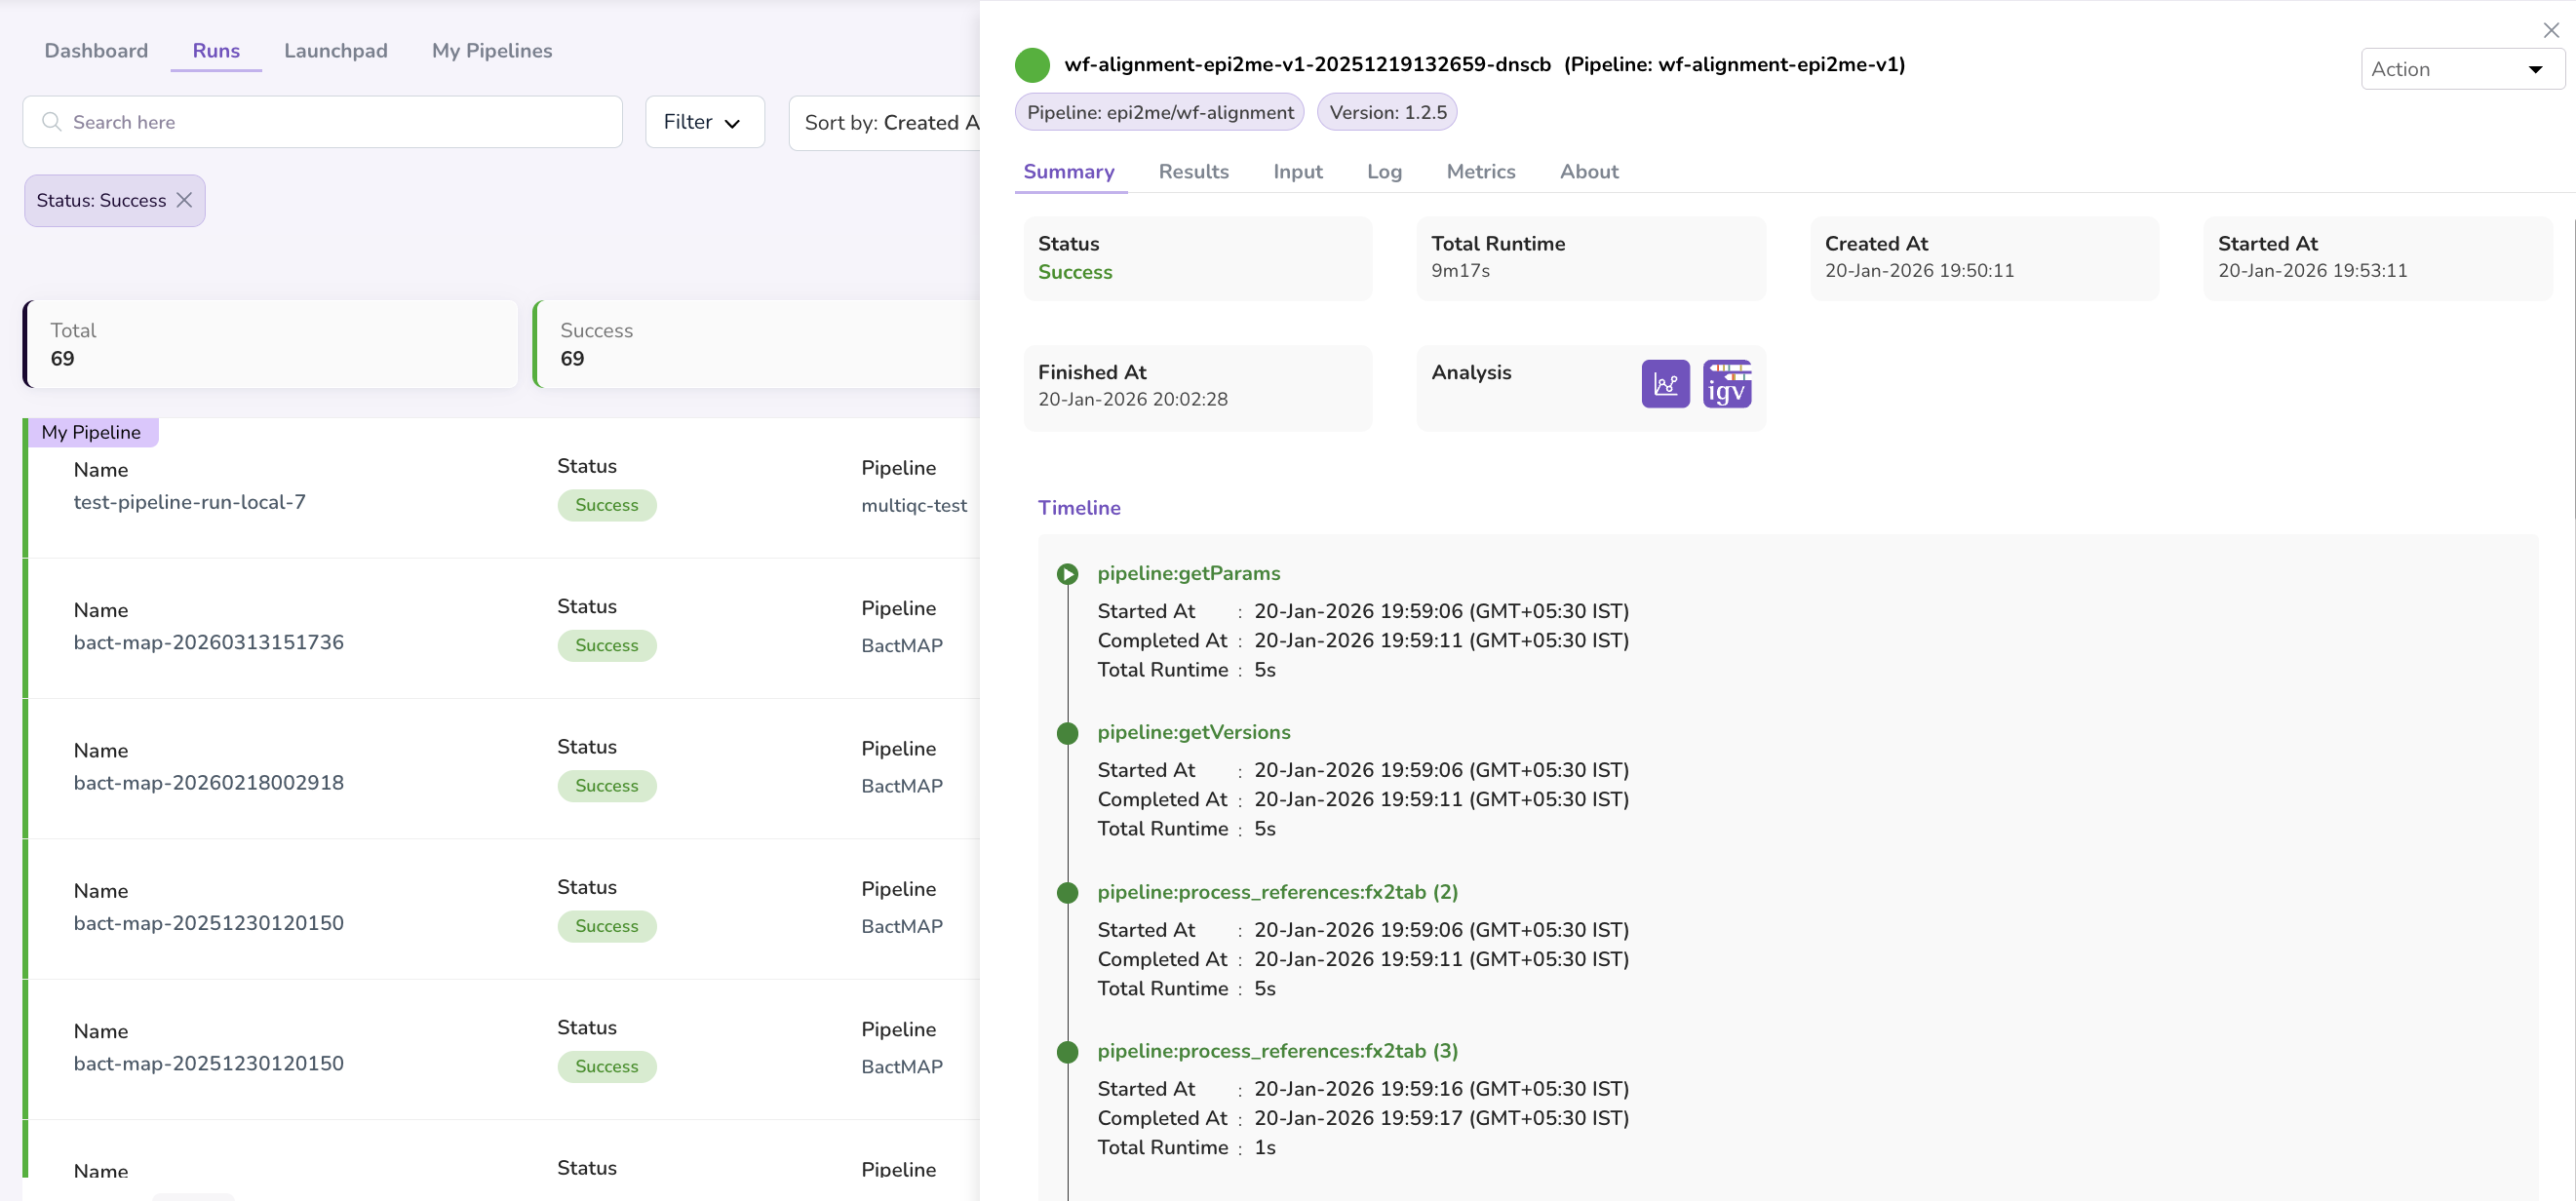2576x1201 pixels.
Task: Click the pipeline:process_references:fx2tab (2) title
Action: pyautogui.click(x=1278, y=892)
